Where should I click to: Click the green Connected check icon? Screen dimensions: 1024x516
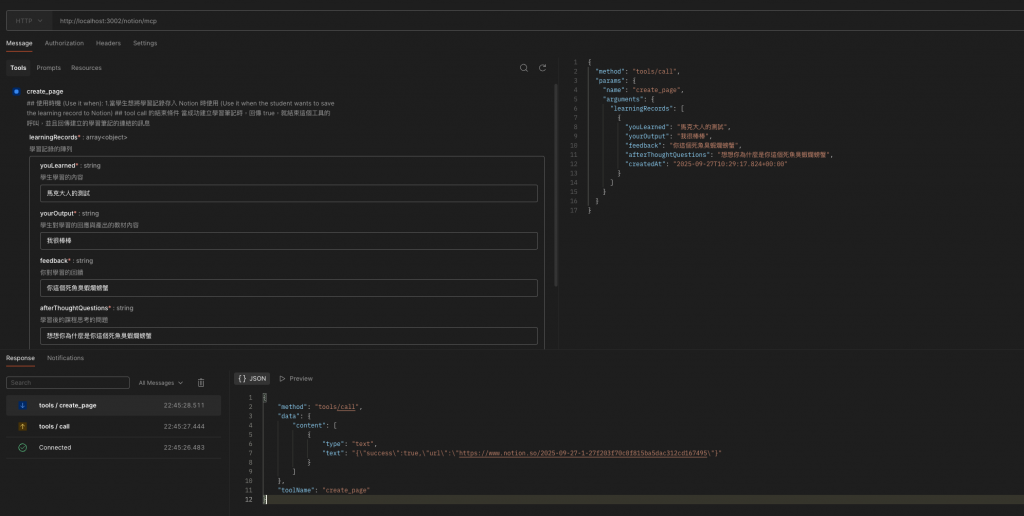click(22, 447)
